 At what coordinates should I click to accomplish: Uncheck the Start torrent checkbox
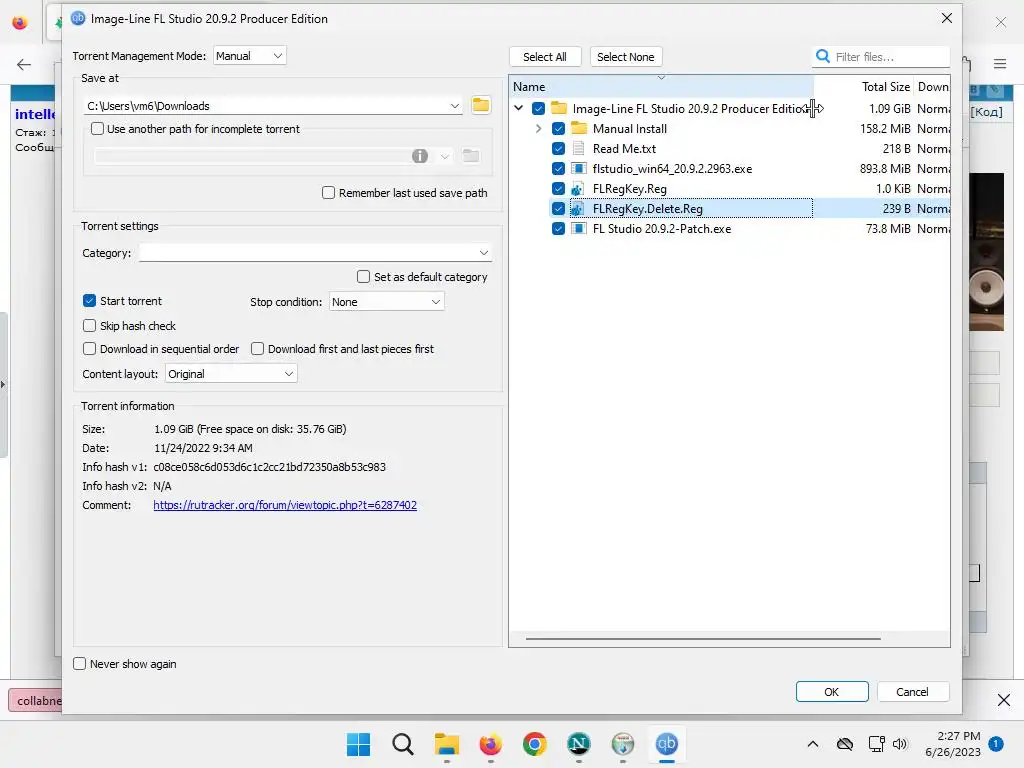[89, 300]
